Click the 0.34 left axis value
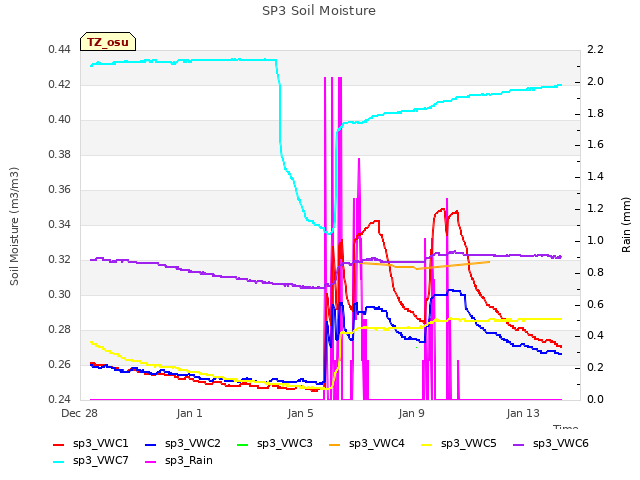640x480 pixels. [59, 224]
